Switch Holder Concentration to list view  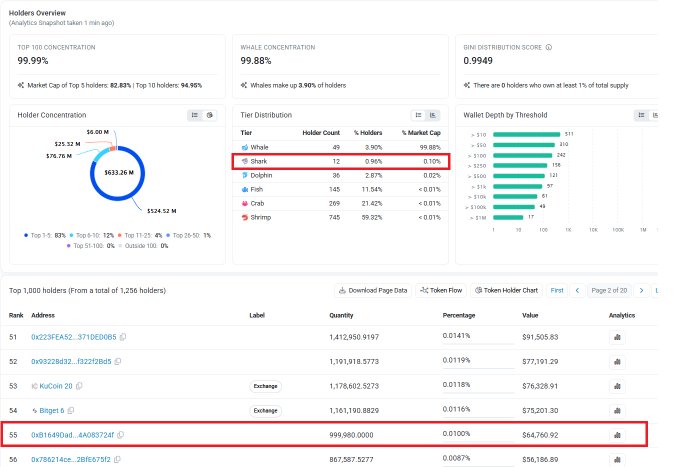195,115
